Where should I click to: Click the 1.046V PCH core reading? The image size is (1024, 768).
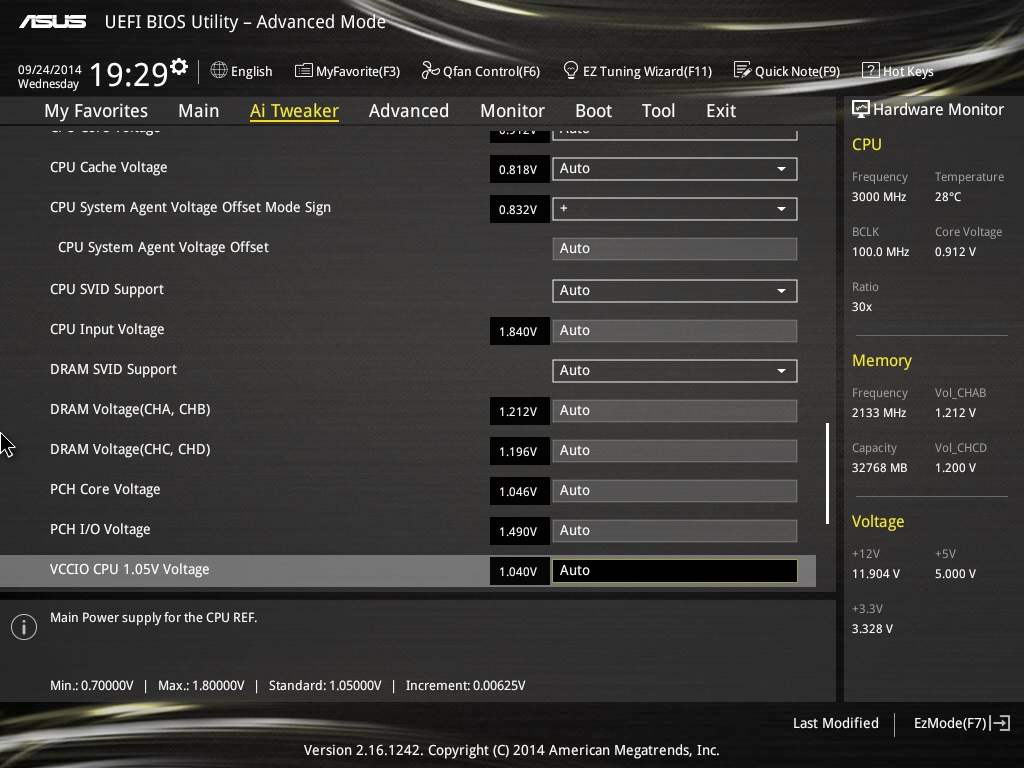click(x=518, y=492)
